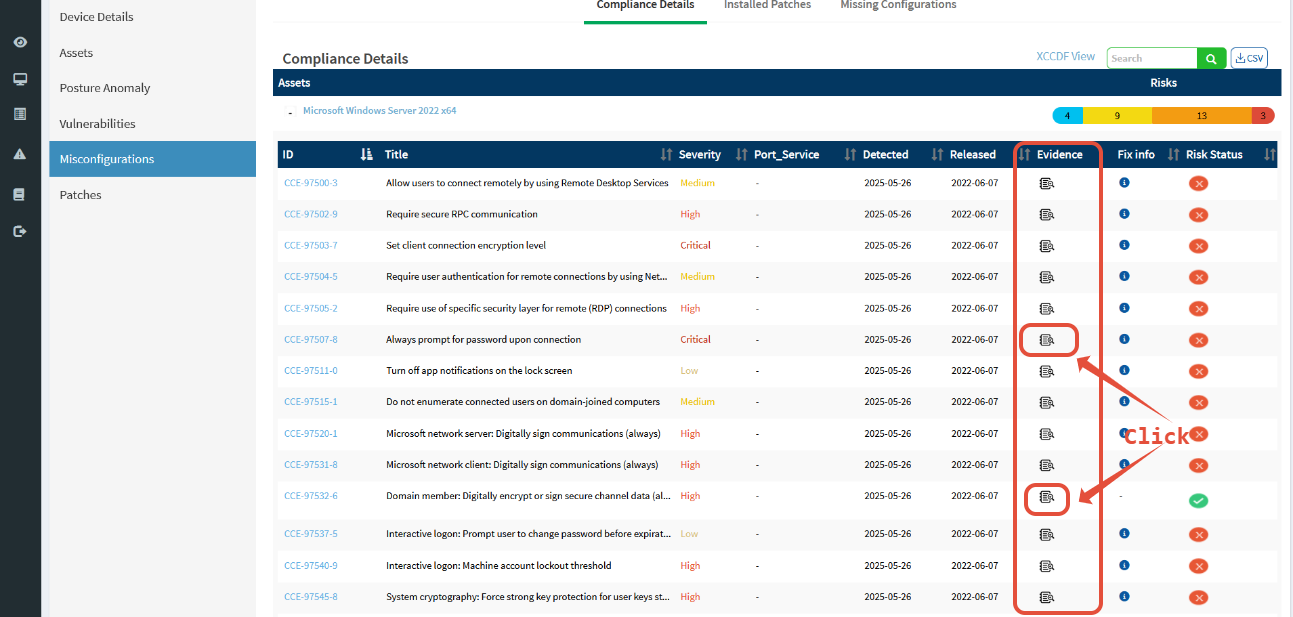
Task: Open the table report icon in left sidebar
Action: coord(20,114)
